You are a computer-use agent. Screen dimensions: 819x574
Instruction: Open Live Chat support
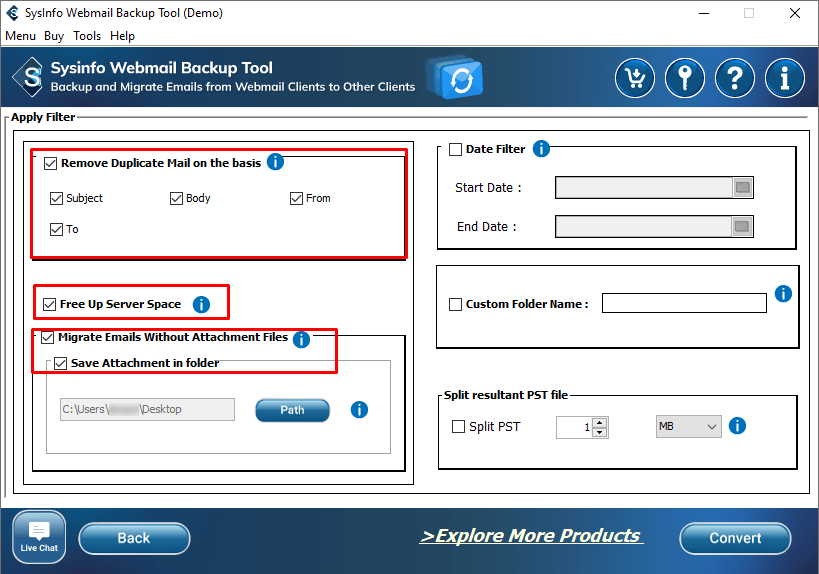click(39, 537)
